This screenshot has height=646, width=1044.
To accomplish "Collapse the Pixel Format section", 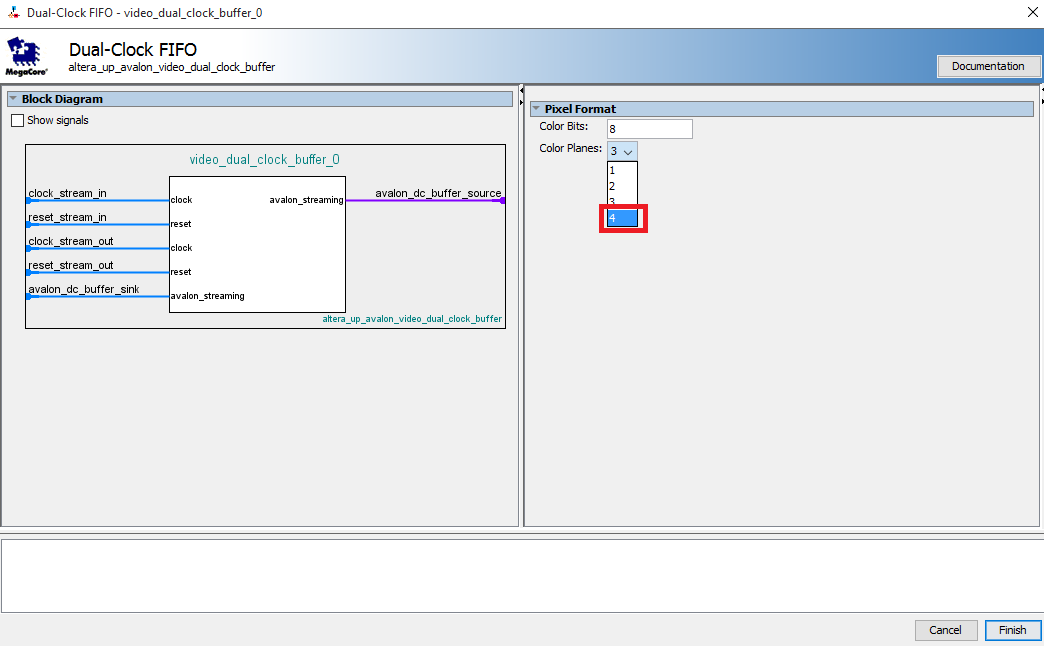I will pos(536,109).
